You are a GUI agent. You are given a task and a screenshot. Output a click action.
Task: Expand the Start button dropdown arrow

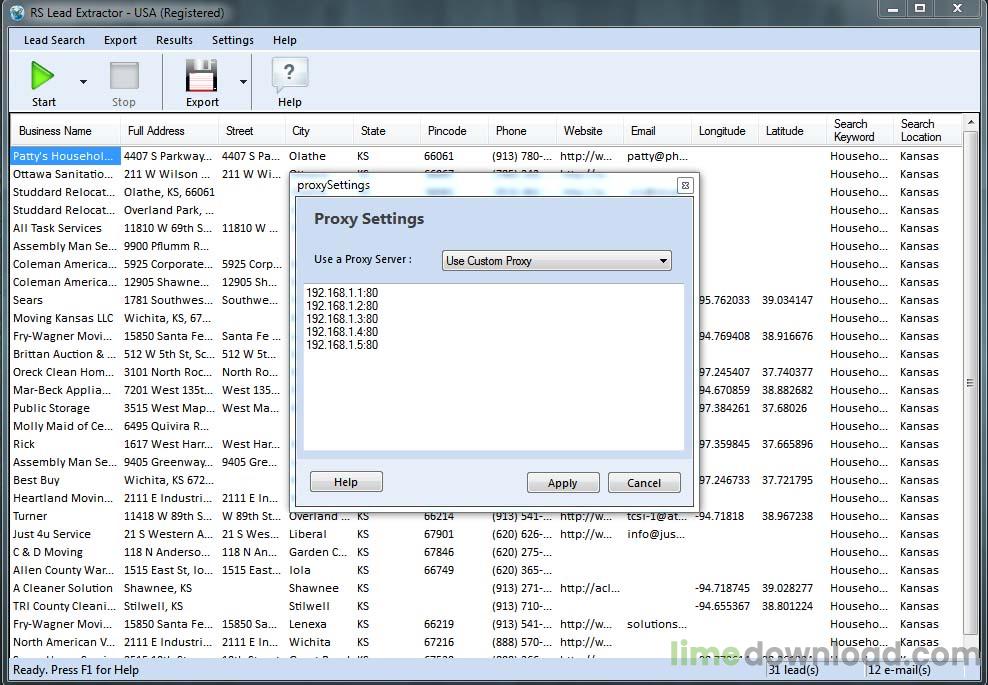click(83, 82)
